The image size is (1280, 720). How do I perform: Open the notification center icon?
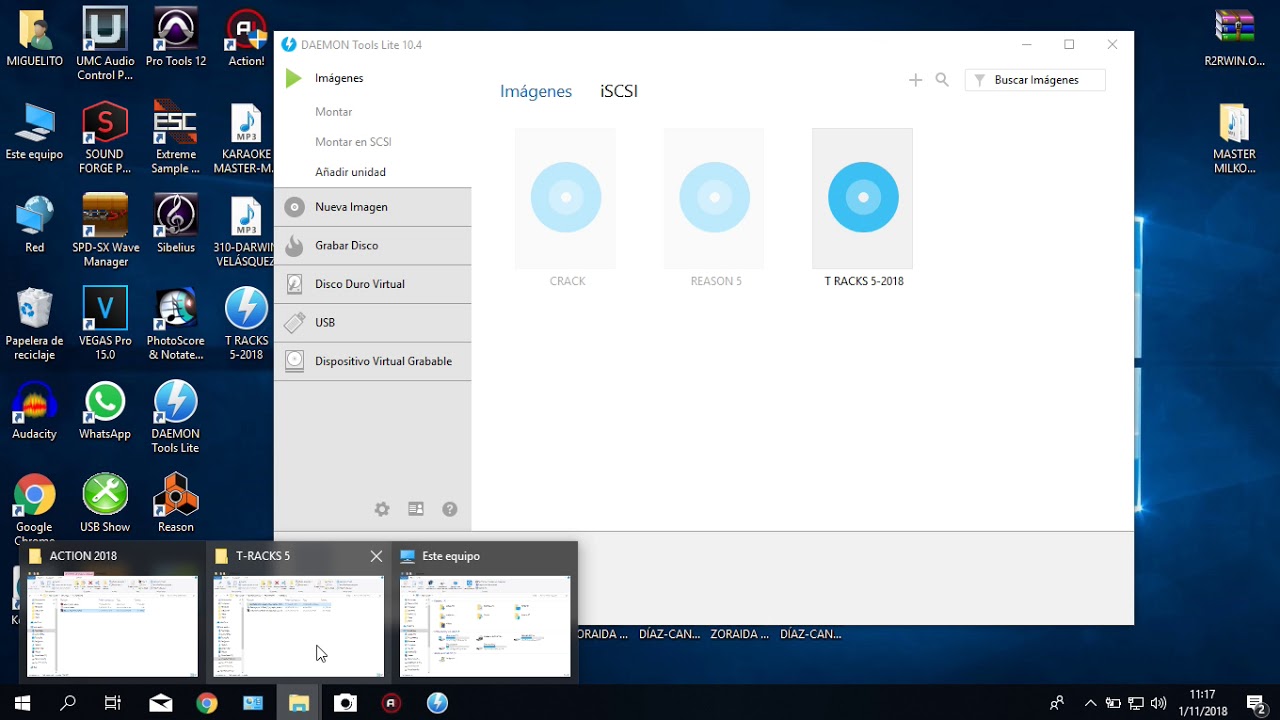(x=1257, y=703)
